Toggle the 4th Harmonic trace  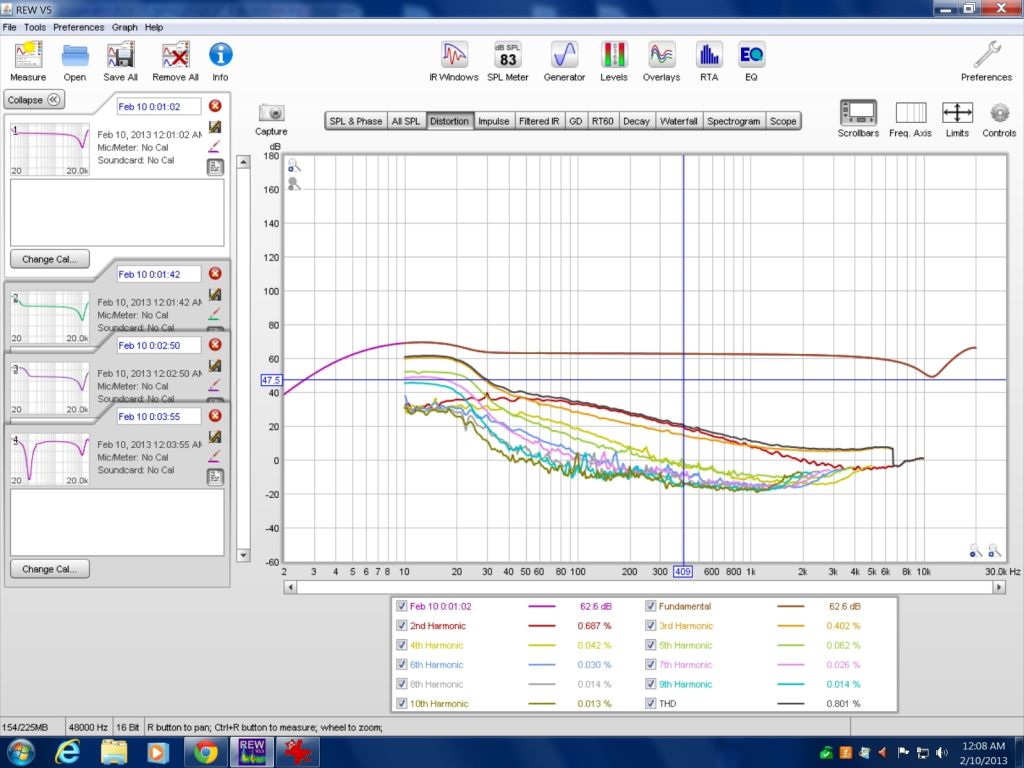point(402,645)
